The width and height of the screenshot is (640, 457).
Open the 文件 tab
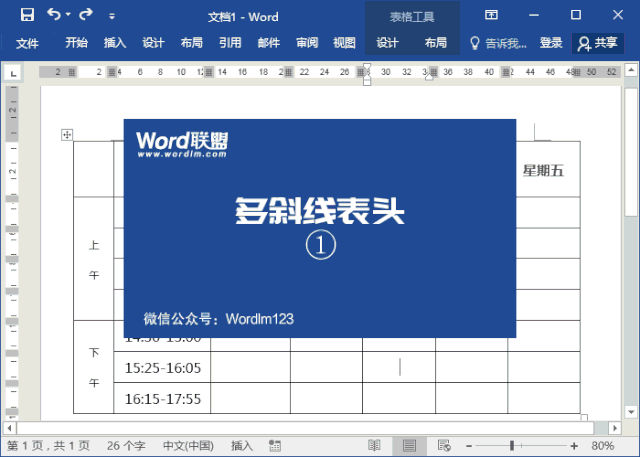(27, 43)
